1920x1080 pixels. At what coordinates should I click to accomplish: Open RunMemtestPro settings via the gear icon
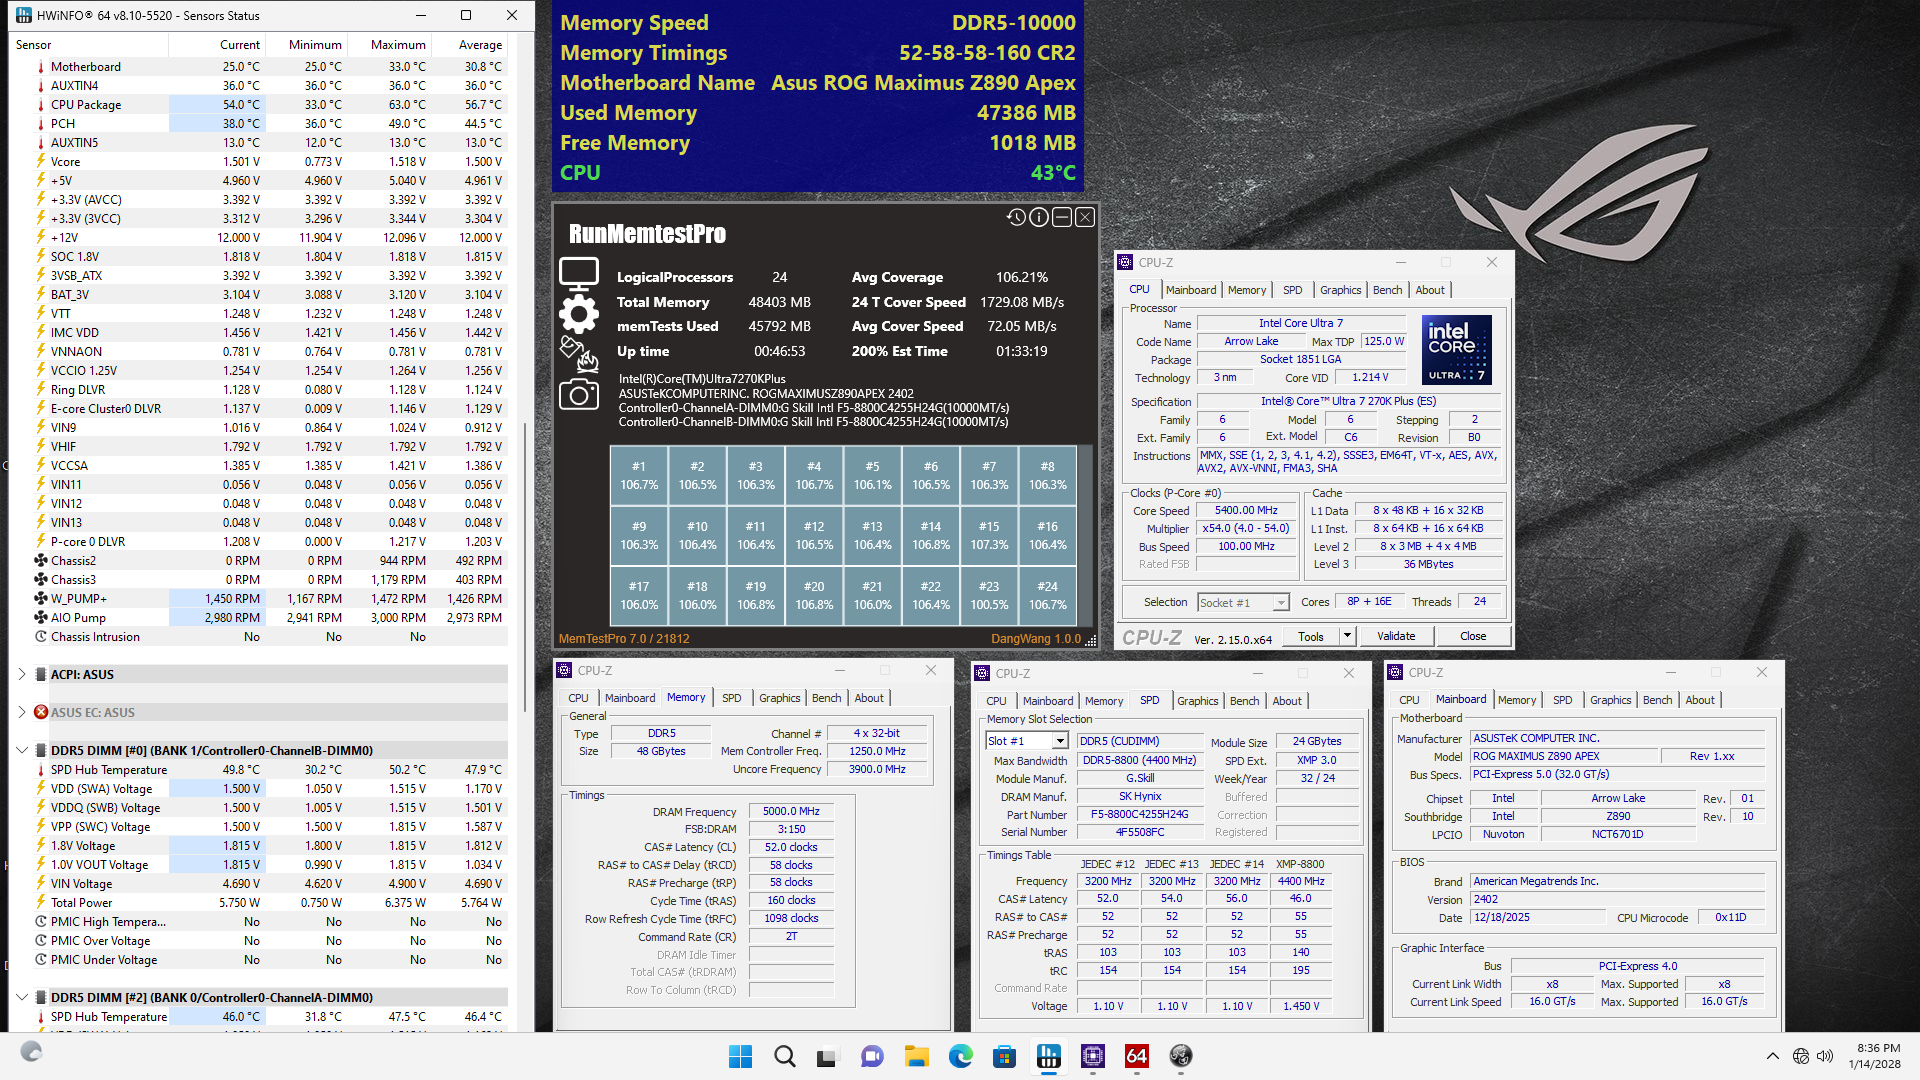578,312
